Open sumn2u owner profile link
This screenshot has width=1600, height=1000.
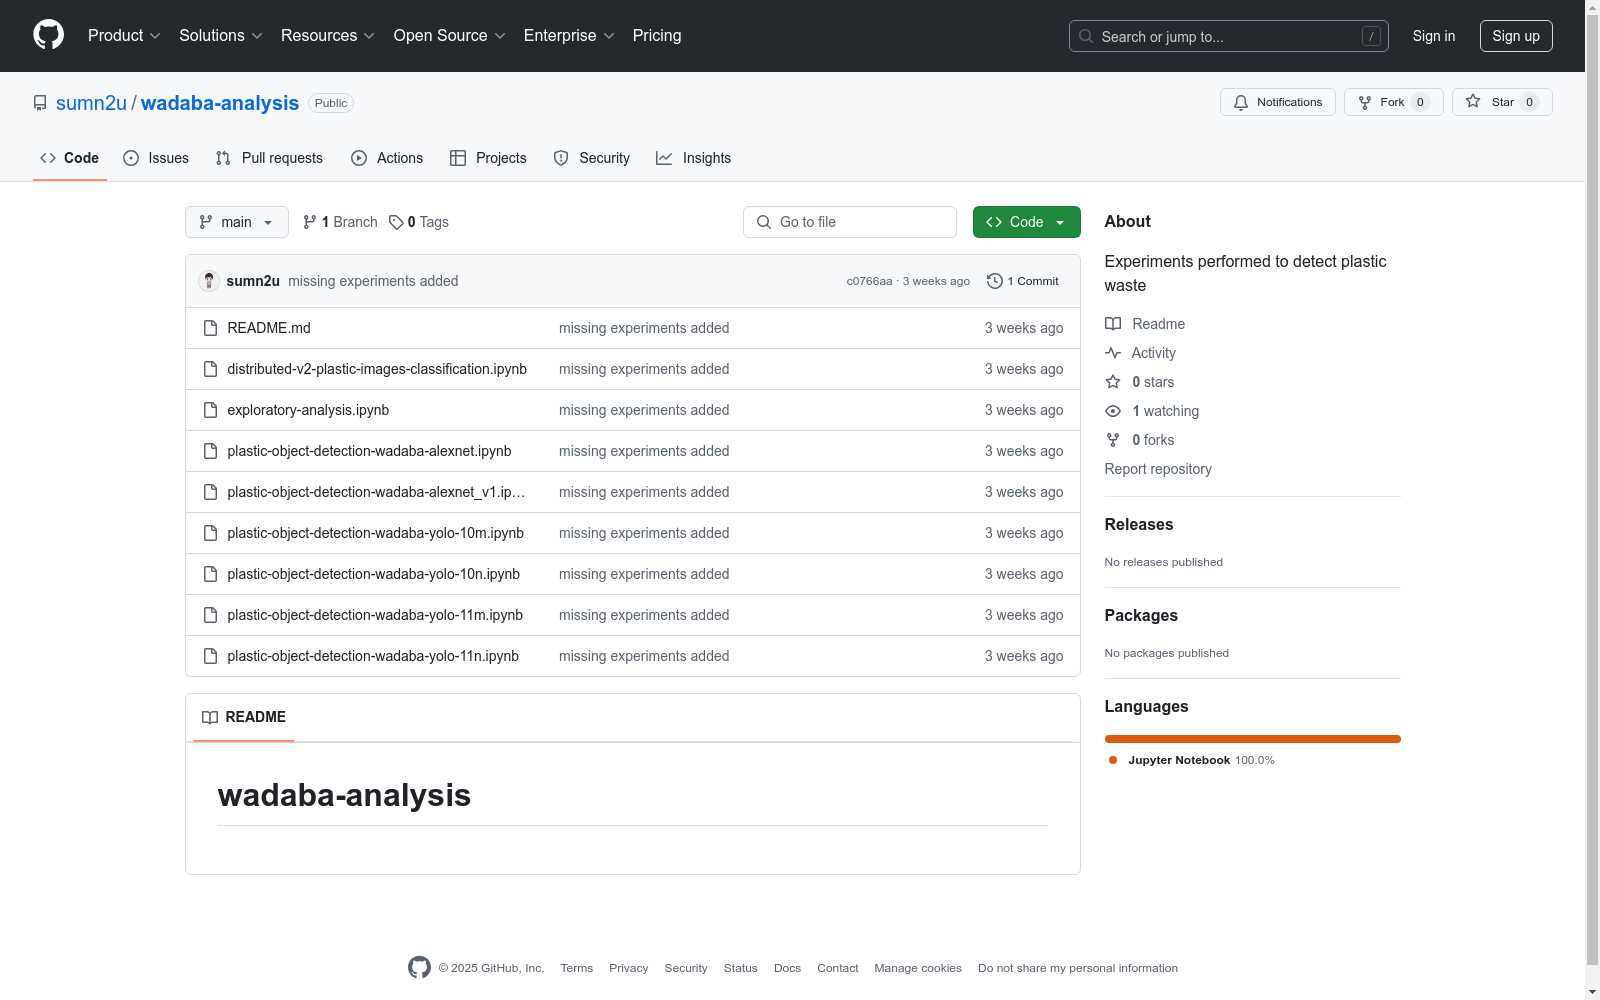[x=91, y=103]
